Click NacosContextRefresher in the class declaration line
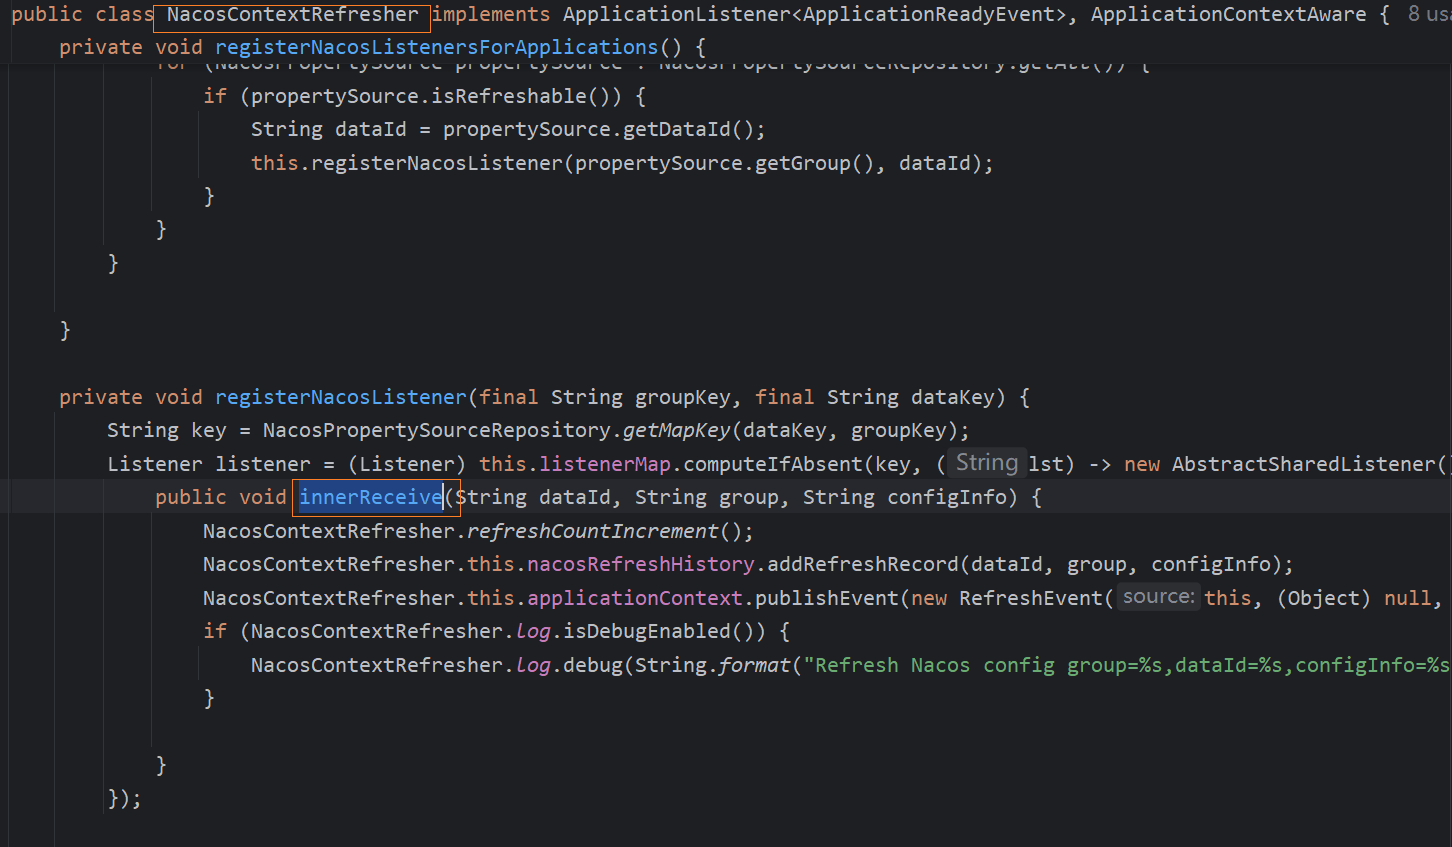 [292, 15]
